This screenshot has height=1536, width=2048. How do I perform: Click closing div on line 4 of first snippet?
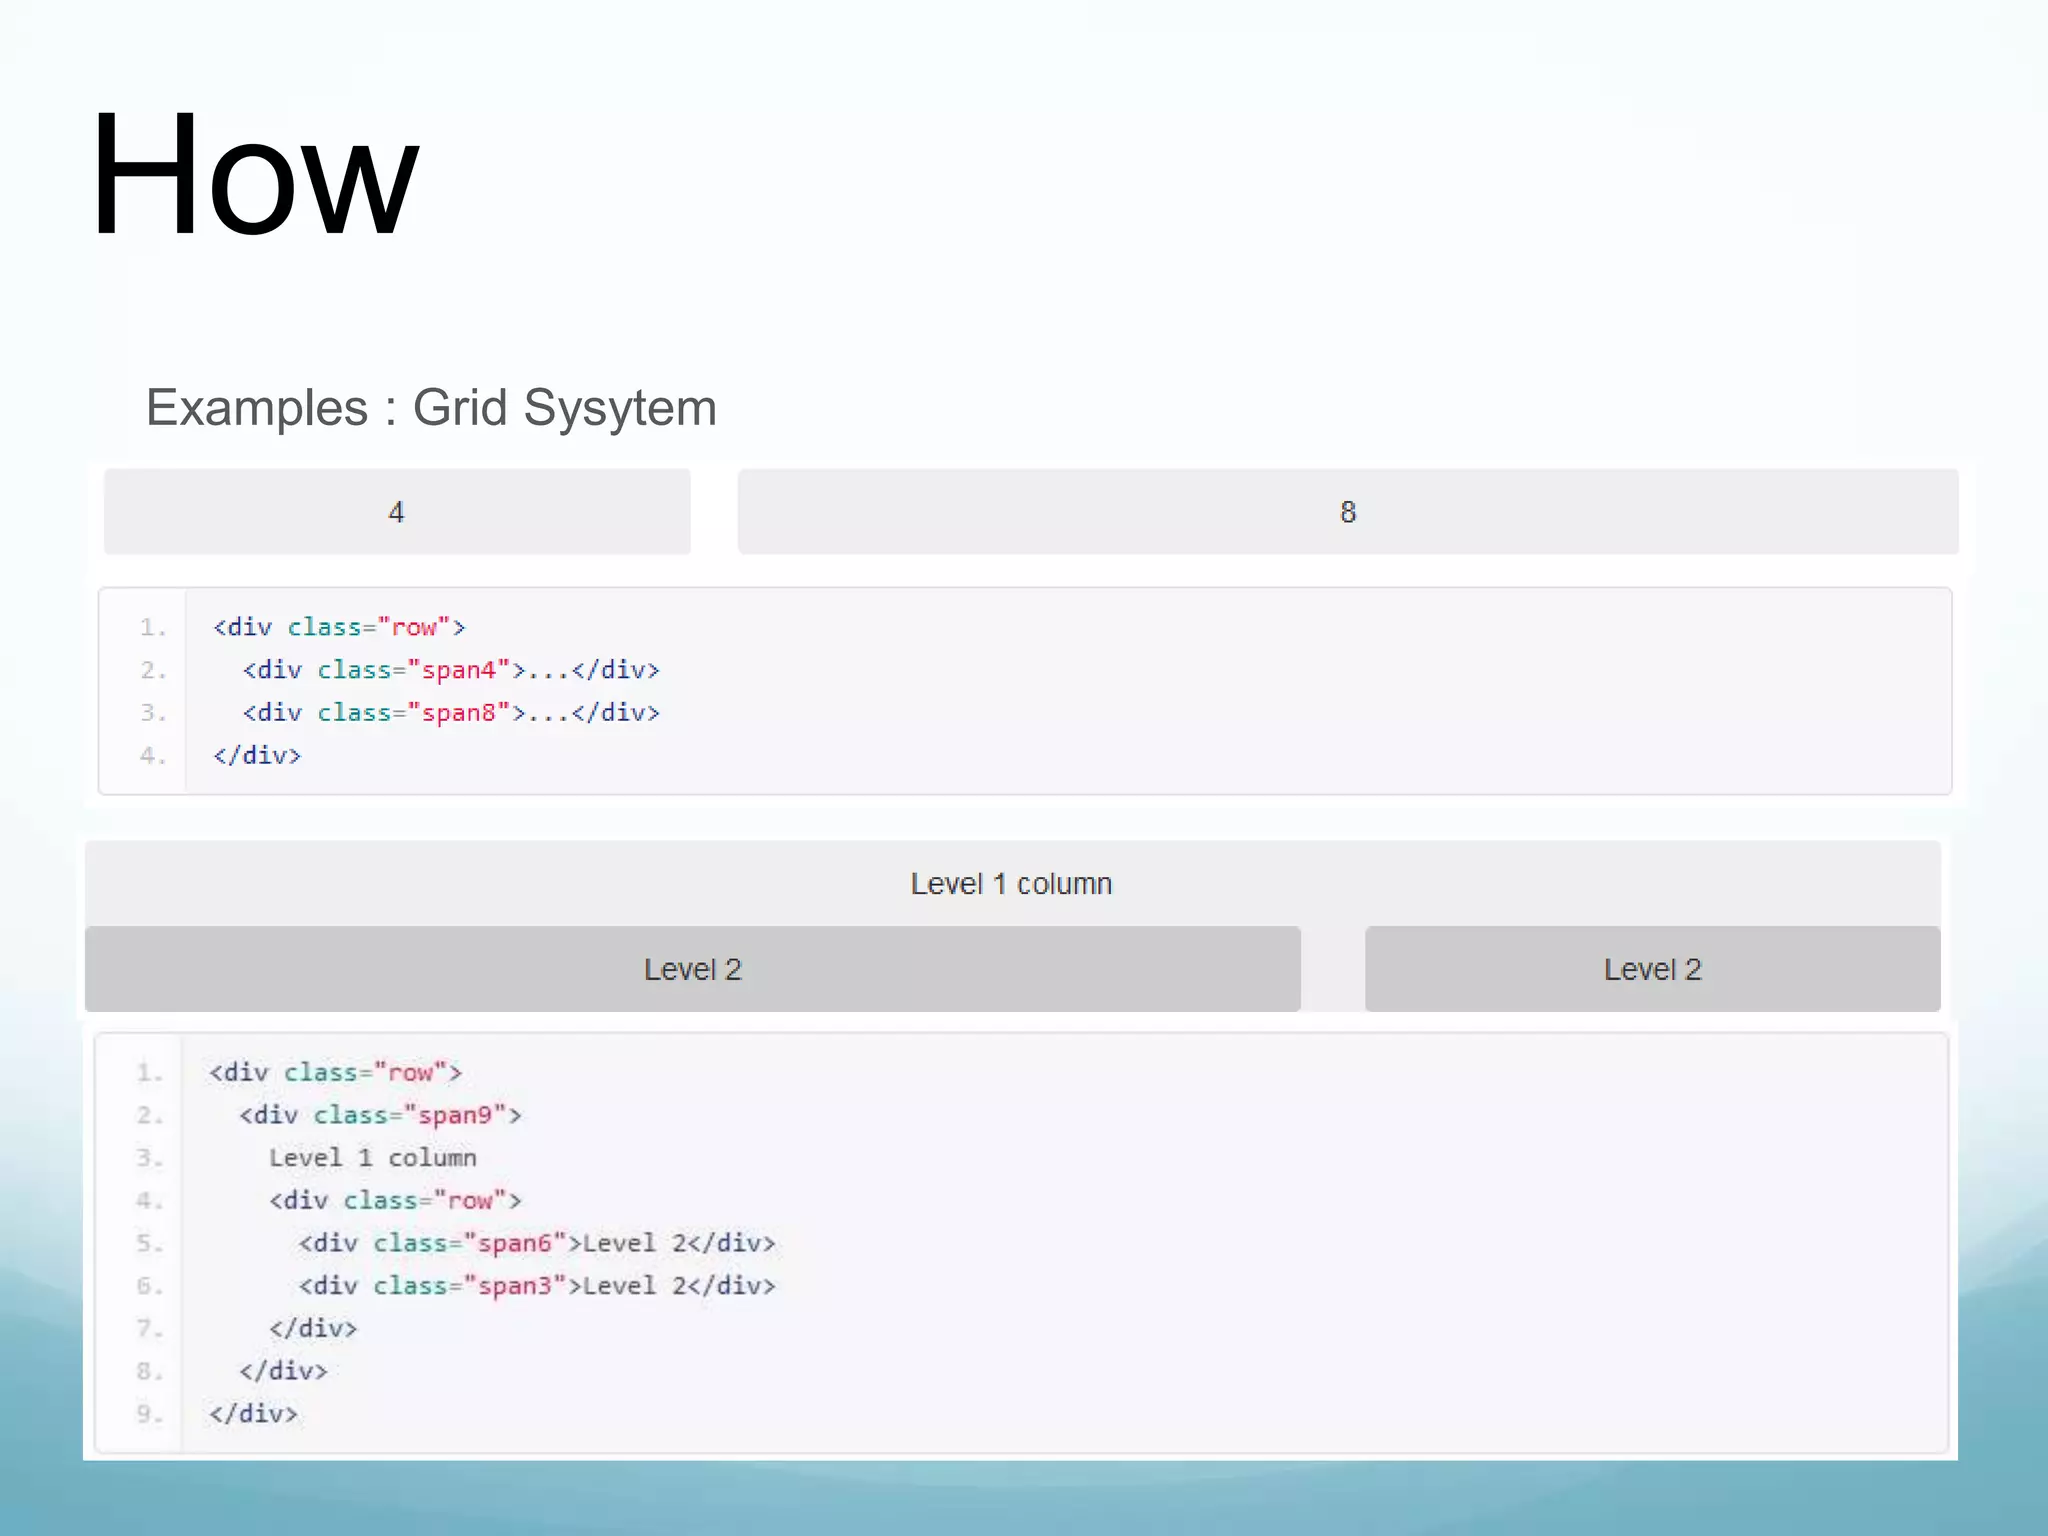click(x=257, y=755)
